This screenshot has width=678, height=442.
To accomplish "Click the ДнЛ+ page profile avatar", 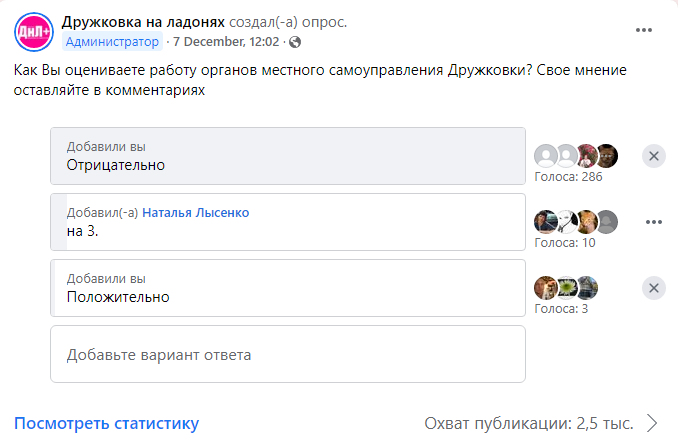I will coord(34,32).
